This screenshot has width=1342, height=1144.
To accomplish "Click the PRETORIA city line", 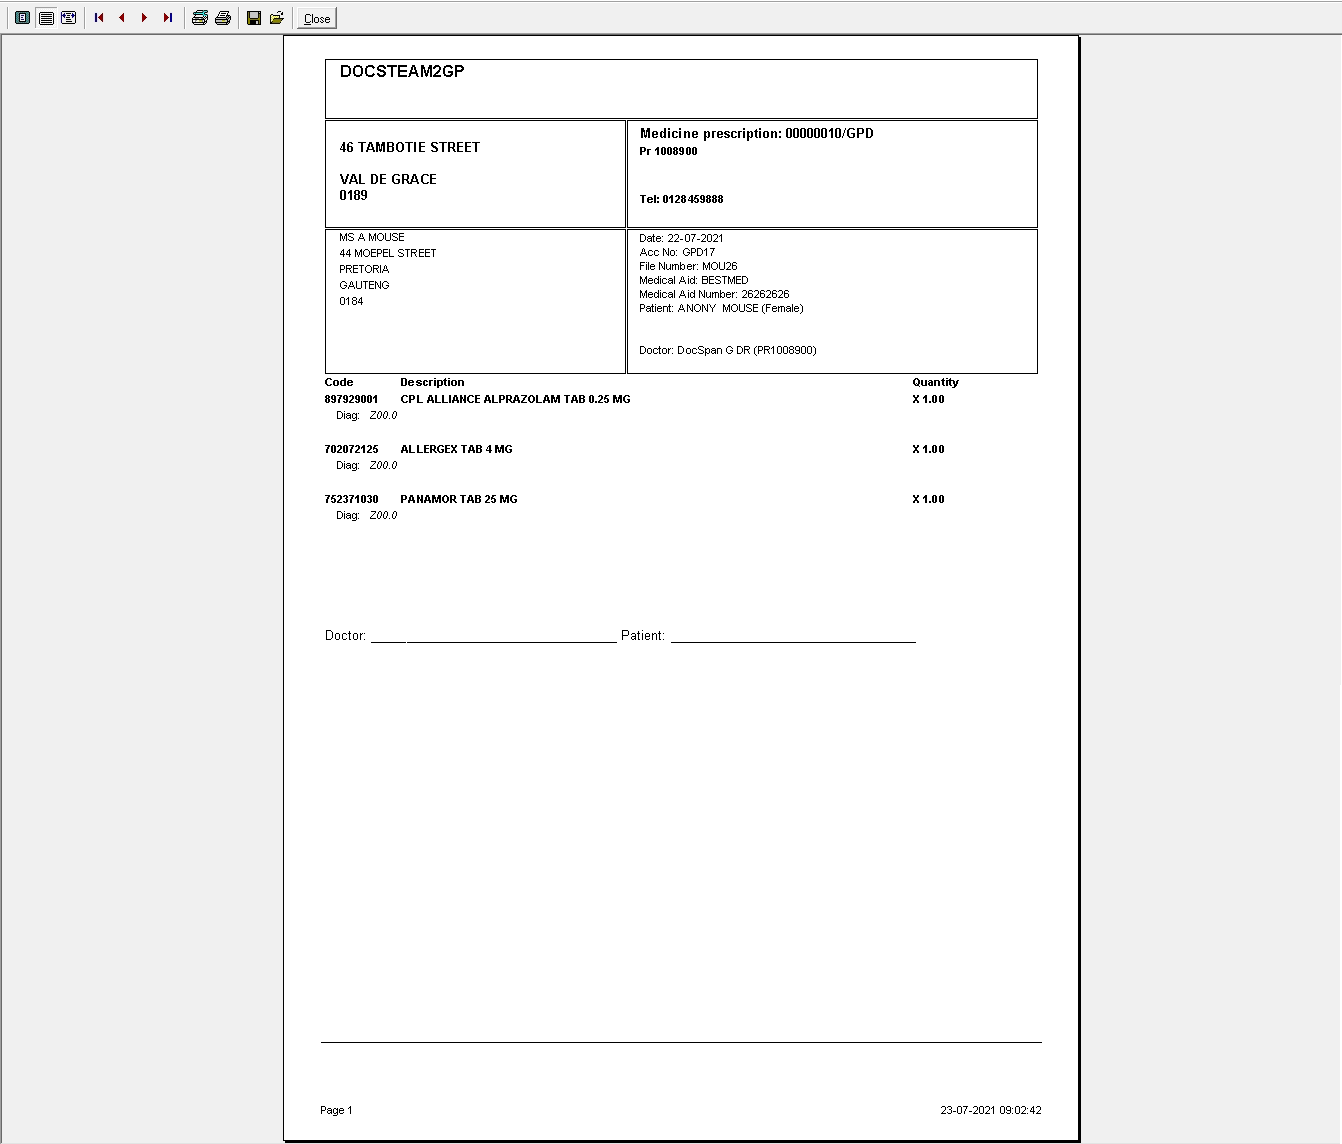I will [364, 269].
